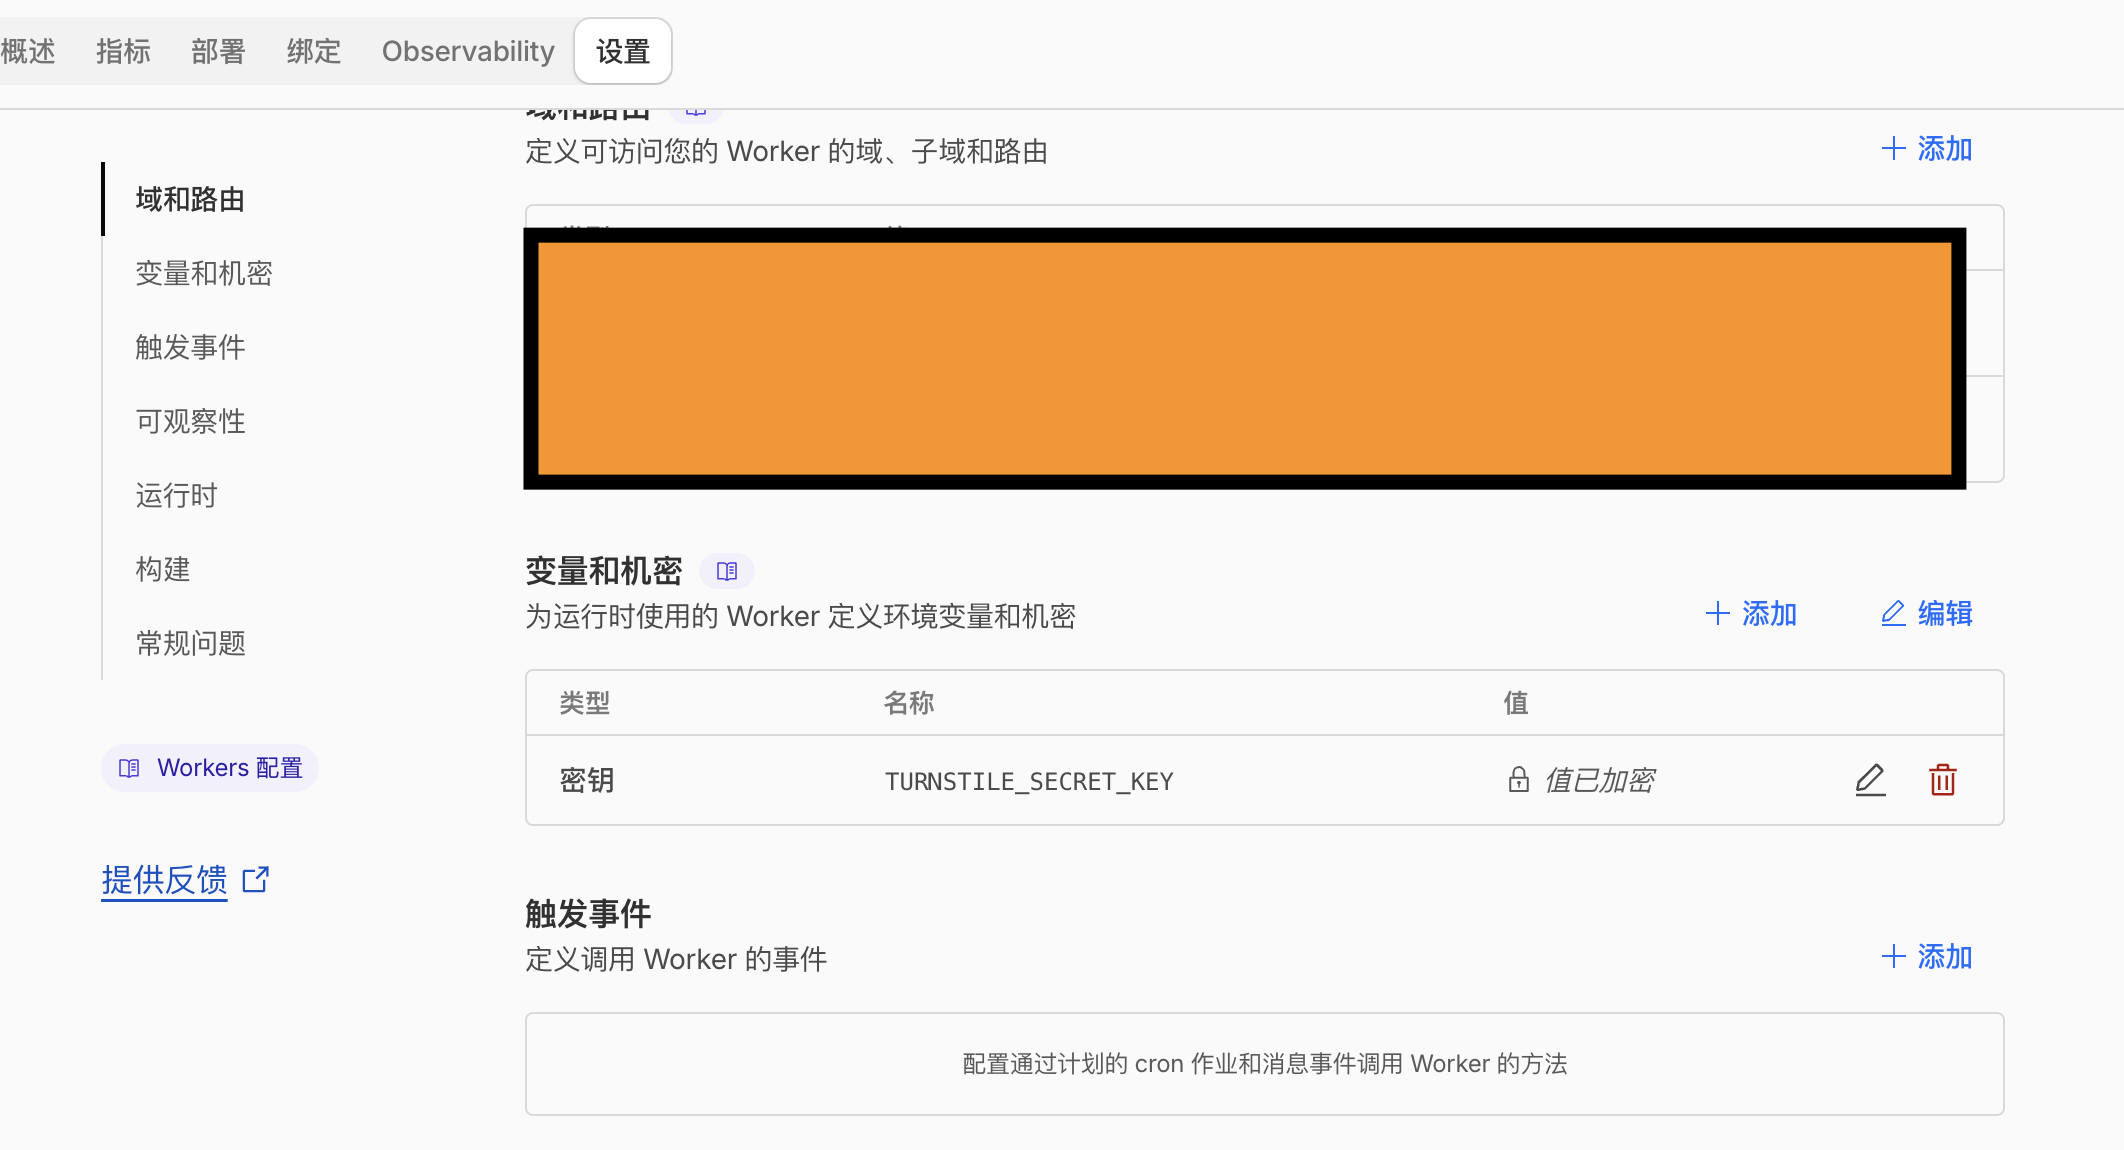Open 常规问题 from the sidebar
This screenshot has width=2124, height=1150.
[x=190, y=643]
